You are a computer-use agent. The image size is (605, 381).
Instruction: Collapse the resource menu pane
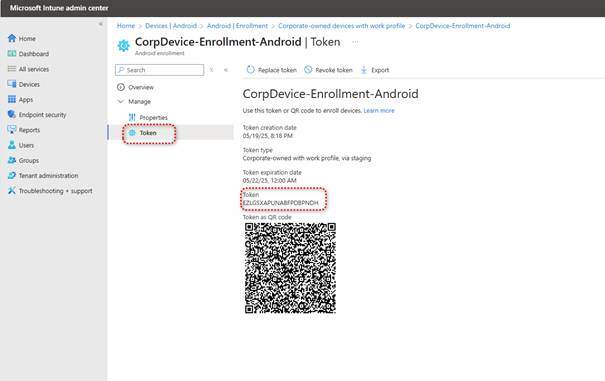pyautogui.click(x=226, y=70)
